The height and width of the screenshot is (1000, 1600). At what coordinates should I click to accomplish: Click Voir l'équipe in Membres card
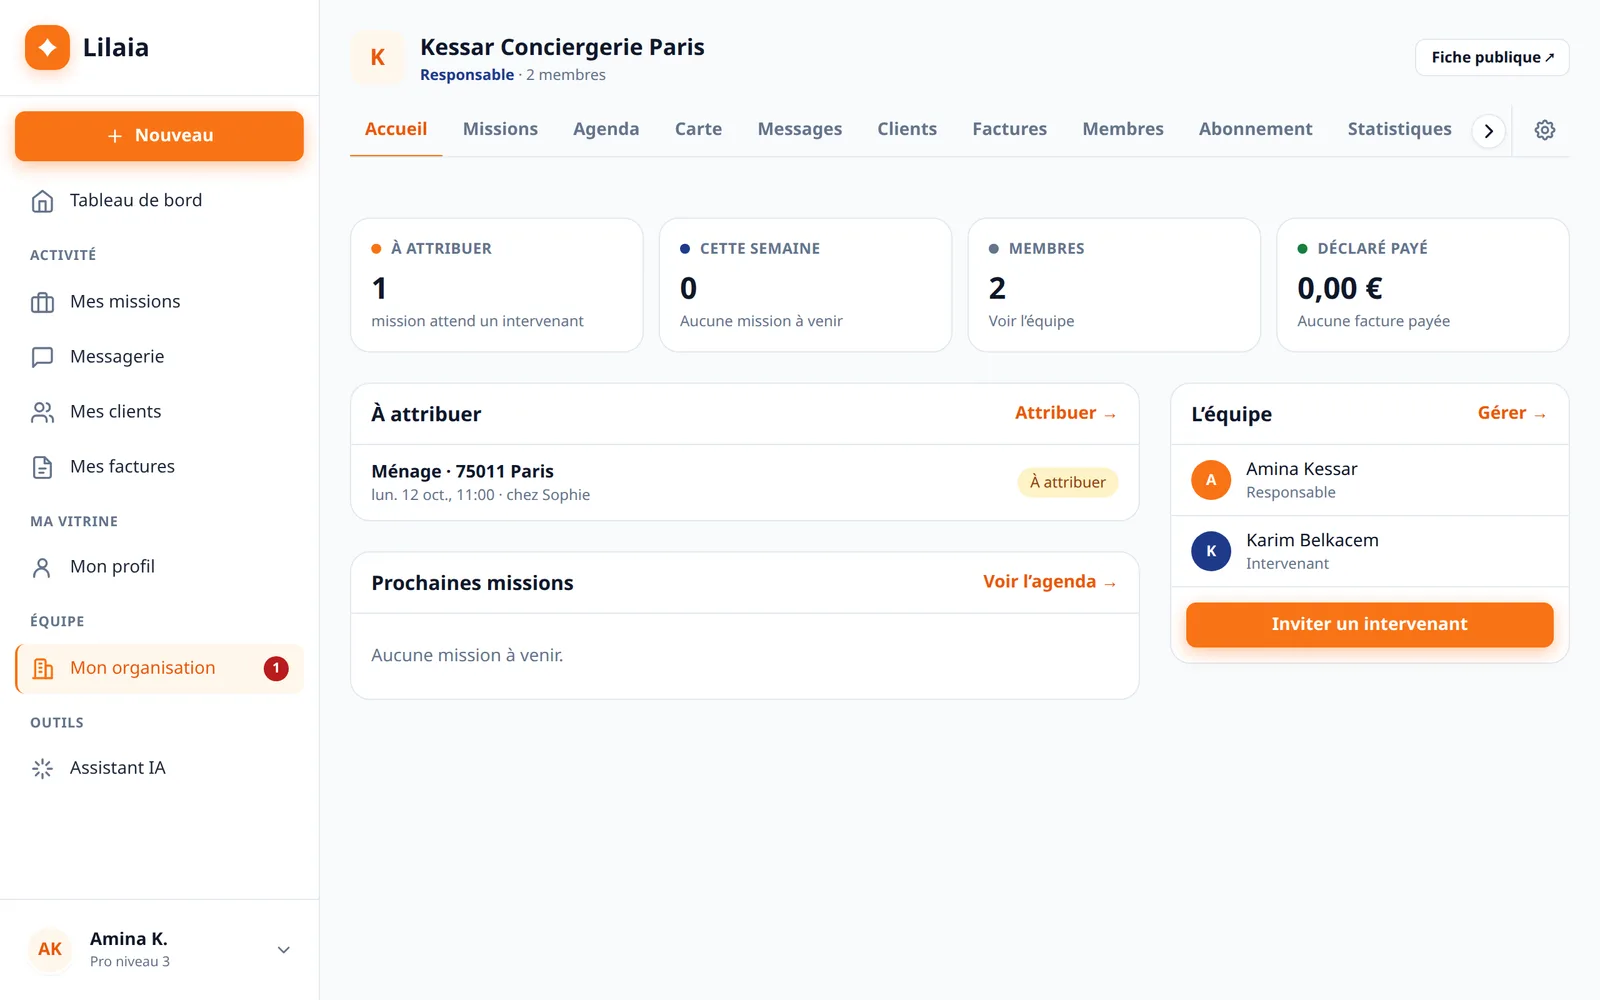tap(1031, 321)
